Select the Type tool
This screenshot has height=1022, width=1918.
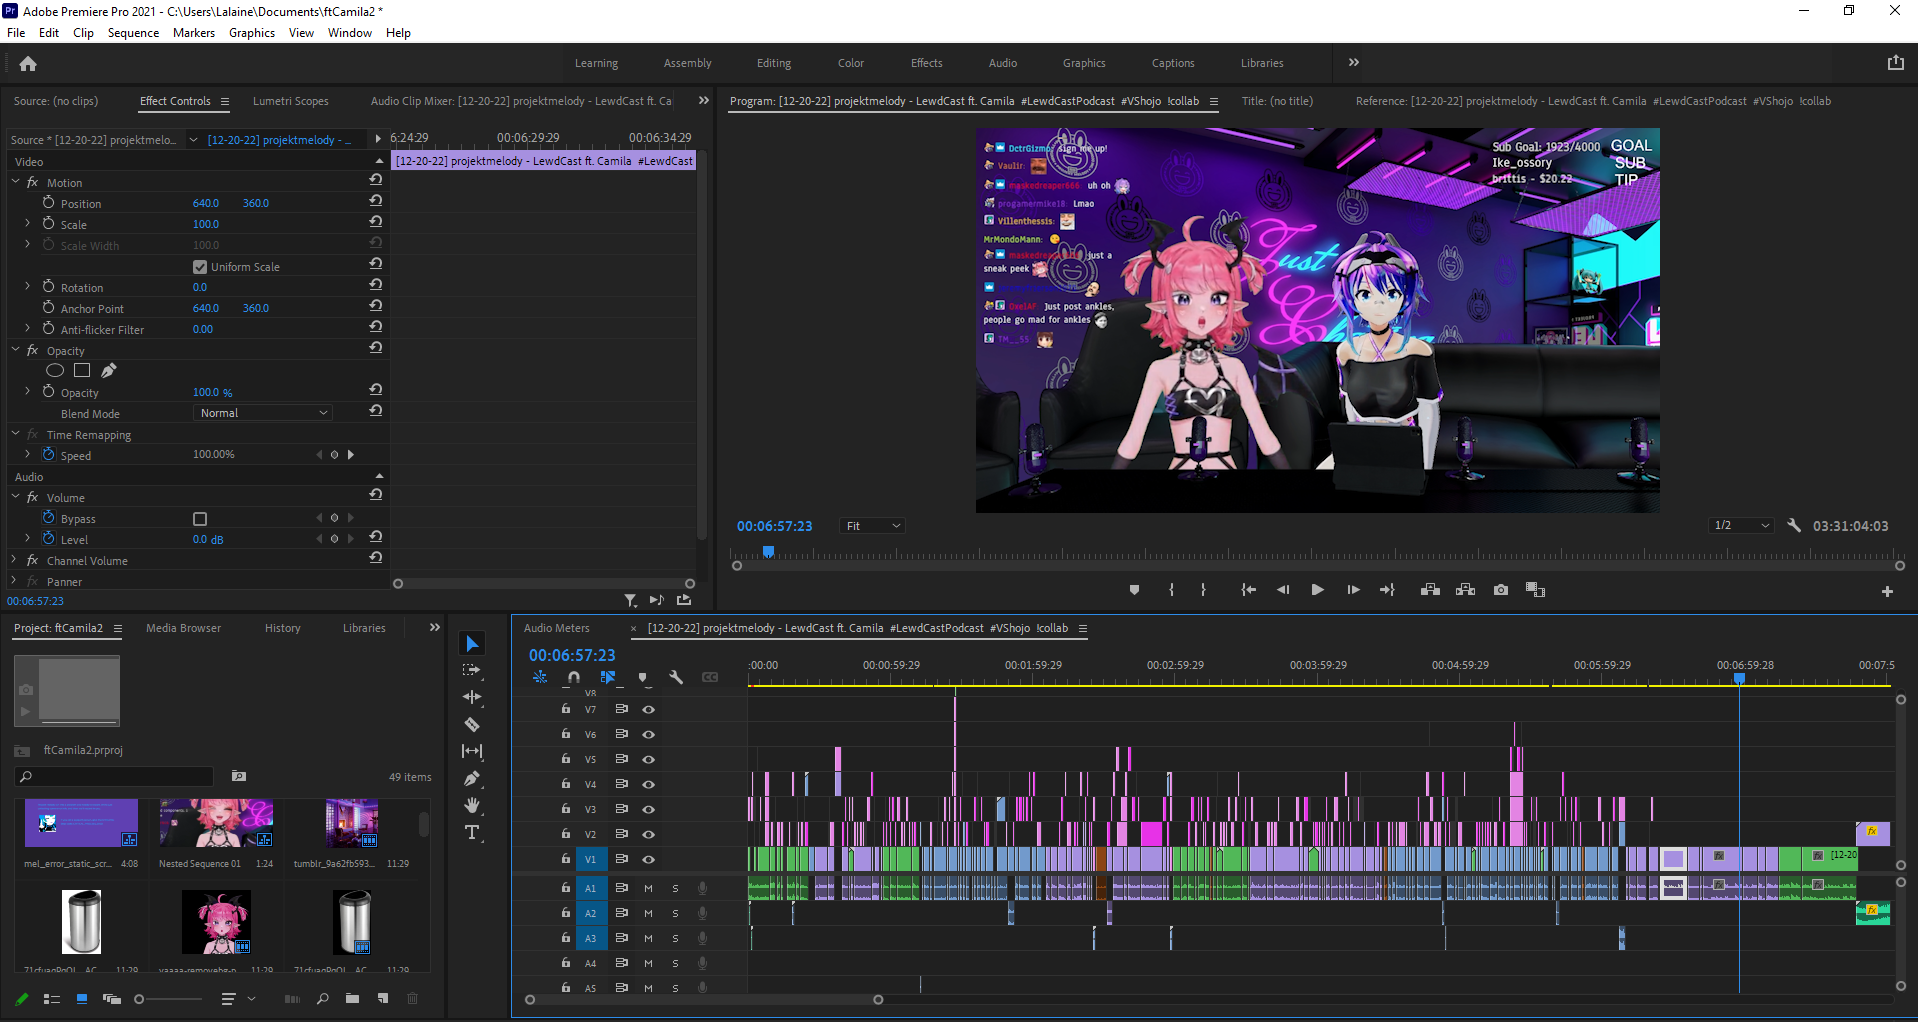(472, 832)
